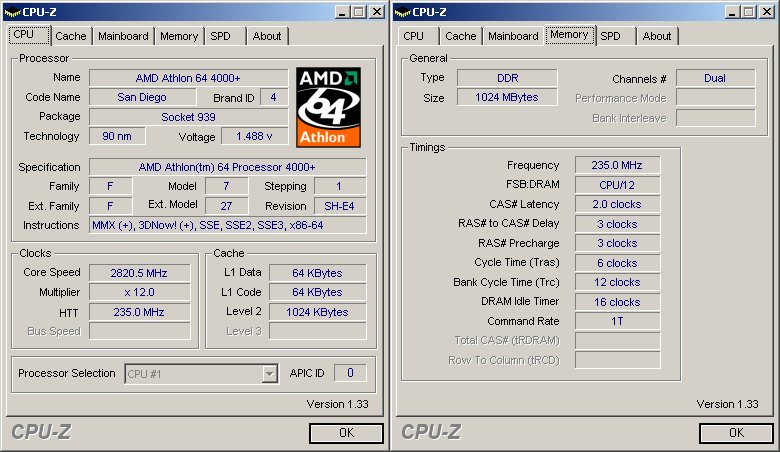
Task: Click the Name field AMD Athlon 64 4000+
Action: (x=189, y=78)
